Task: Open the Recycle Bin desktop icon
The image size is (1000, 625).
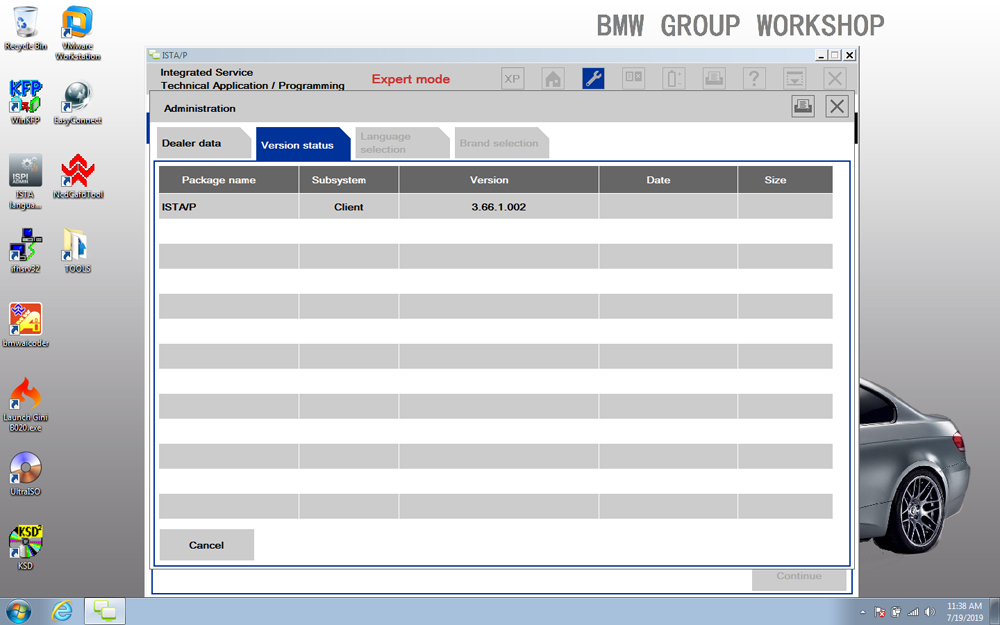Action: click(x=26, y=29)
